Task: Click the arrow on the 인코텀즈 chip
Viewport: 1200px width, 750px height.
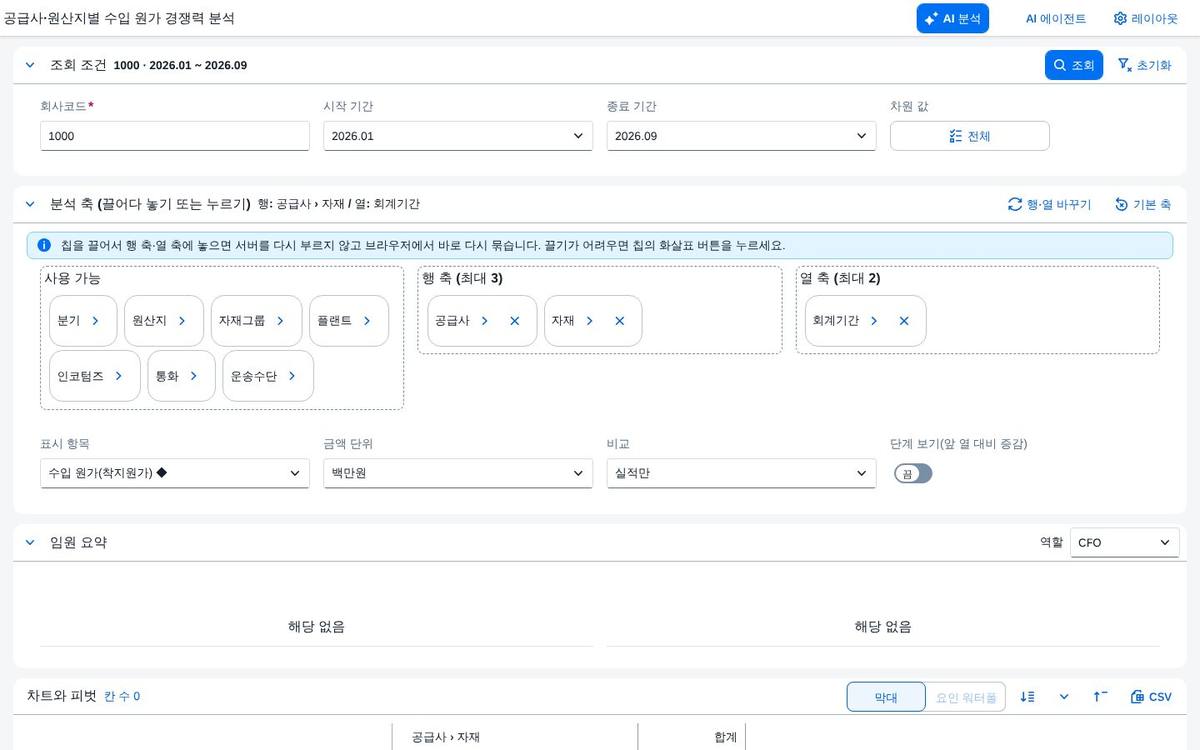Action: (119, 376)
